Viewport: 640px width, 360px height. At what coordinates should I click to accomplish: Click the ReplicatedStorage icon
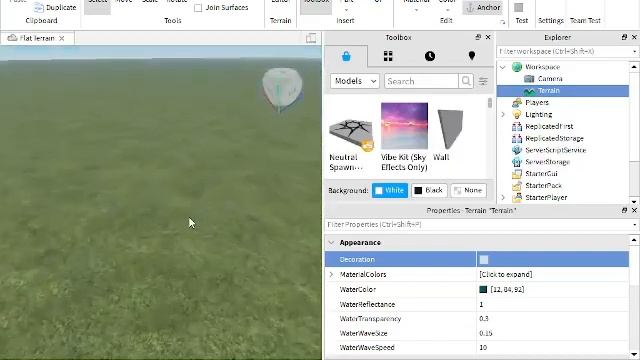pyautogui.click(x=517, y=138)
